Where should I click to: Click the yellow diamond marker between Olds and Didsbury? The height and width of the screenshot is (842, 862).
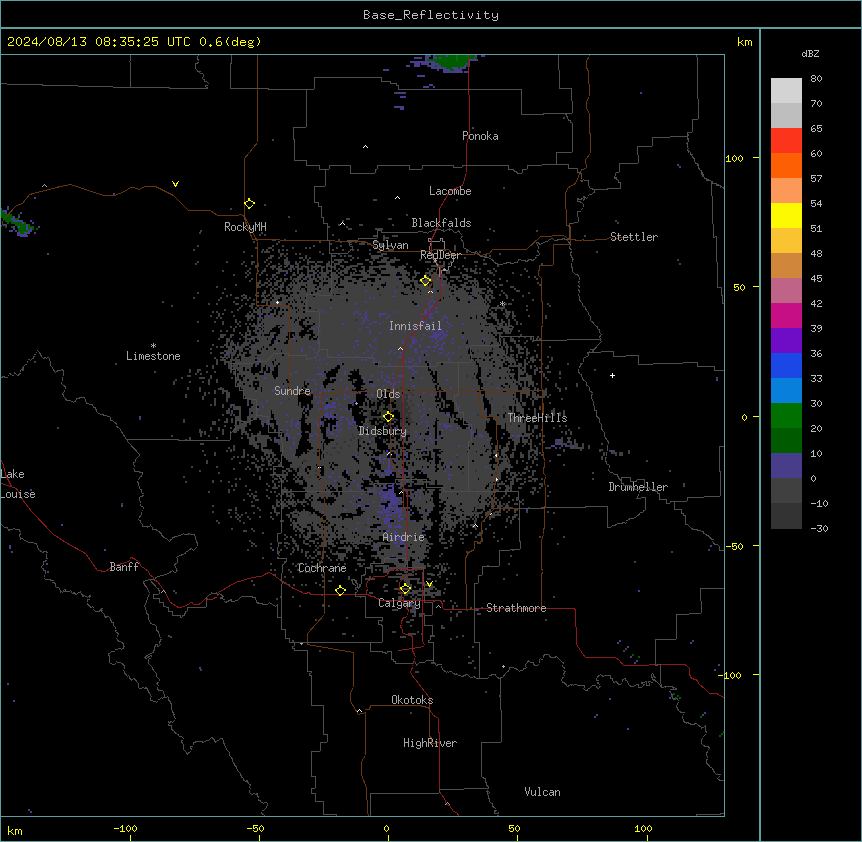coord(388,417)
